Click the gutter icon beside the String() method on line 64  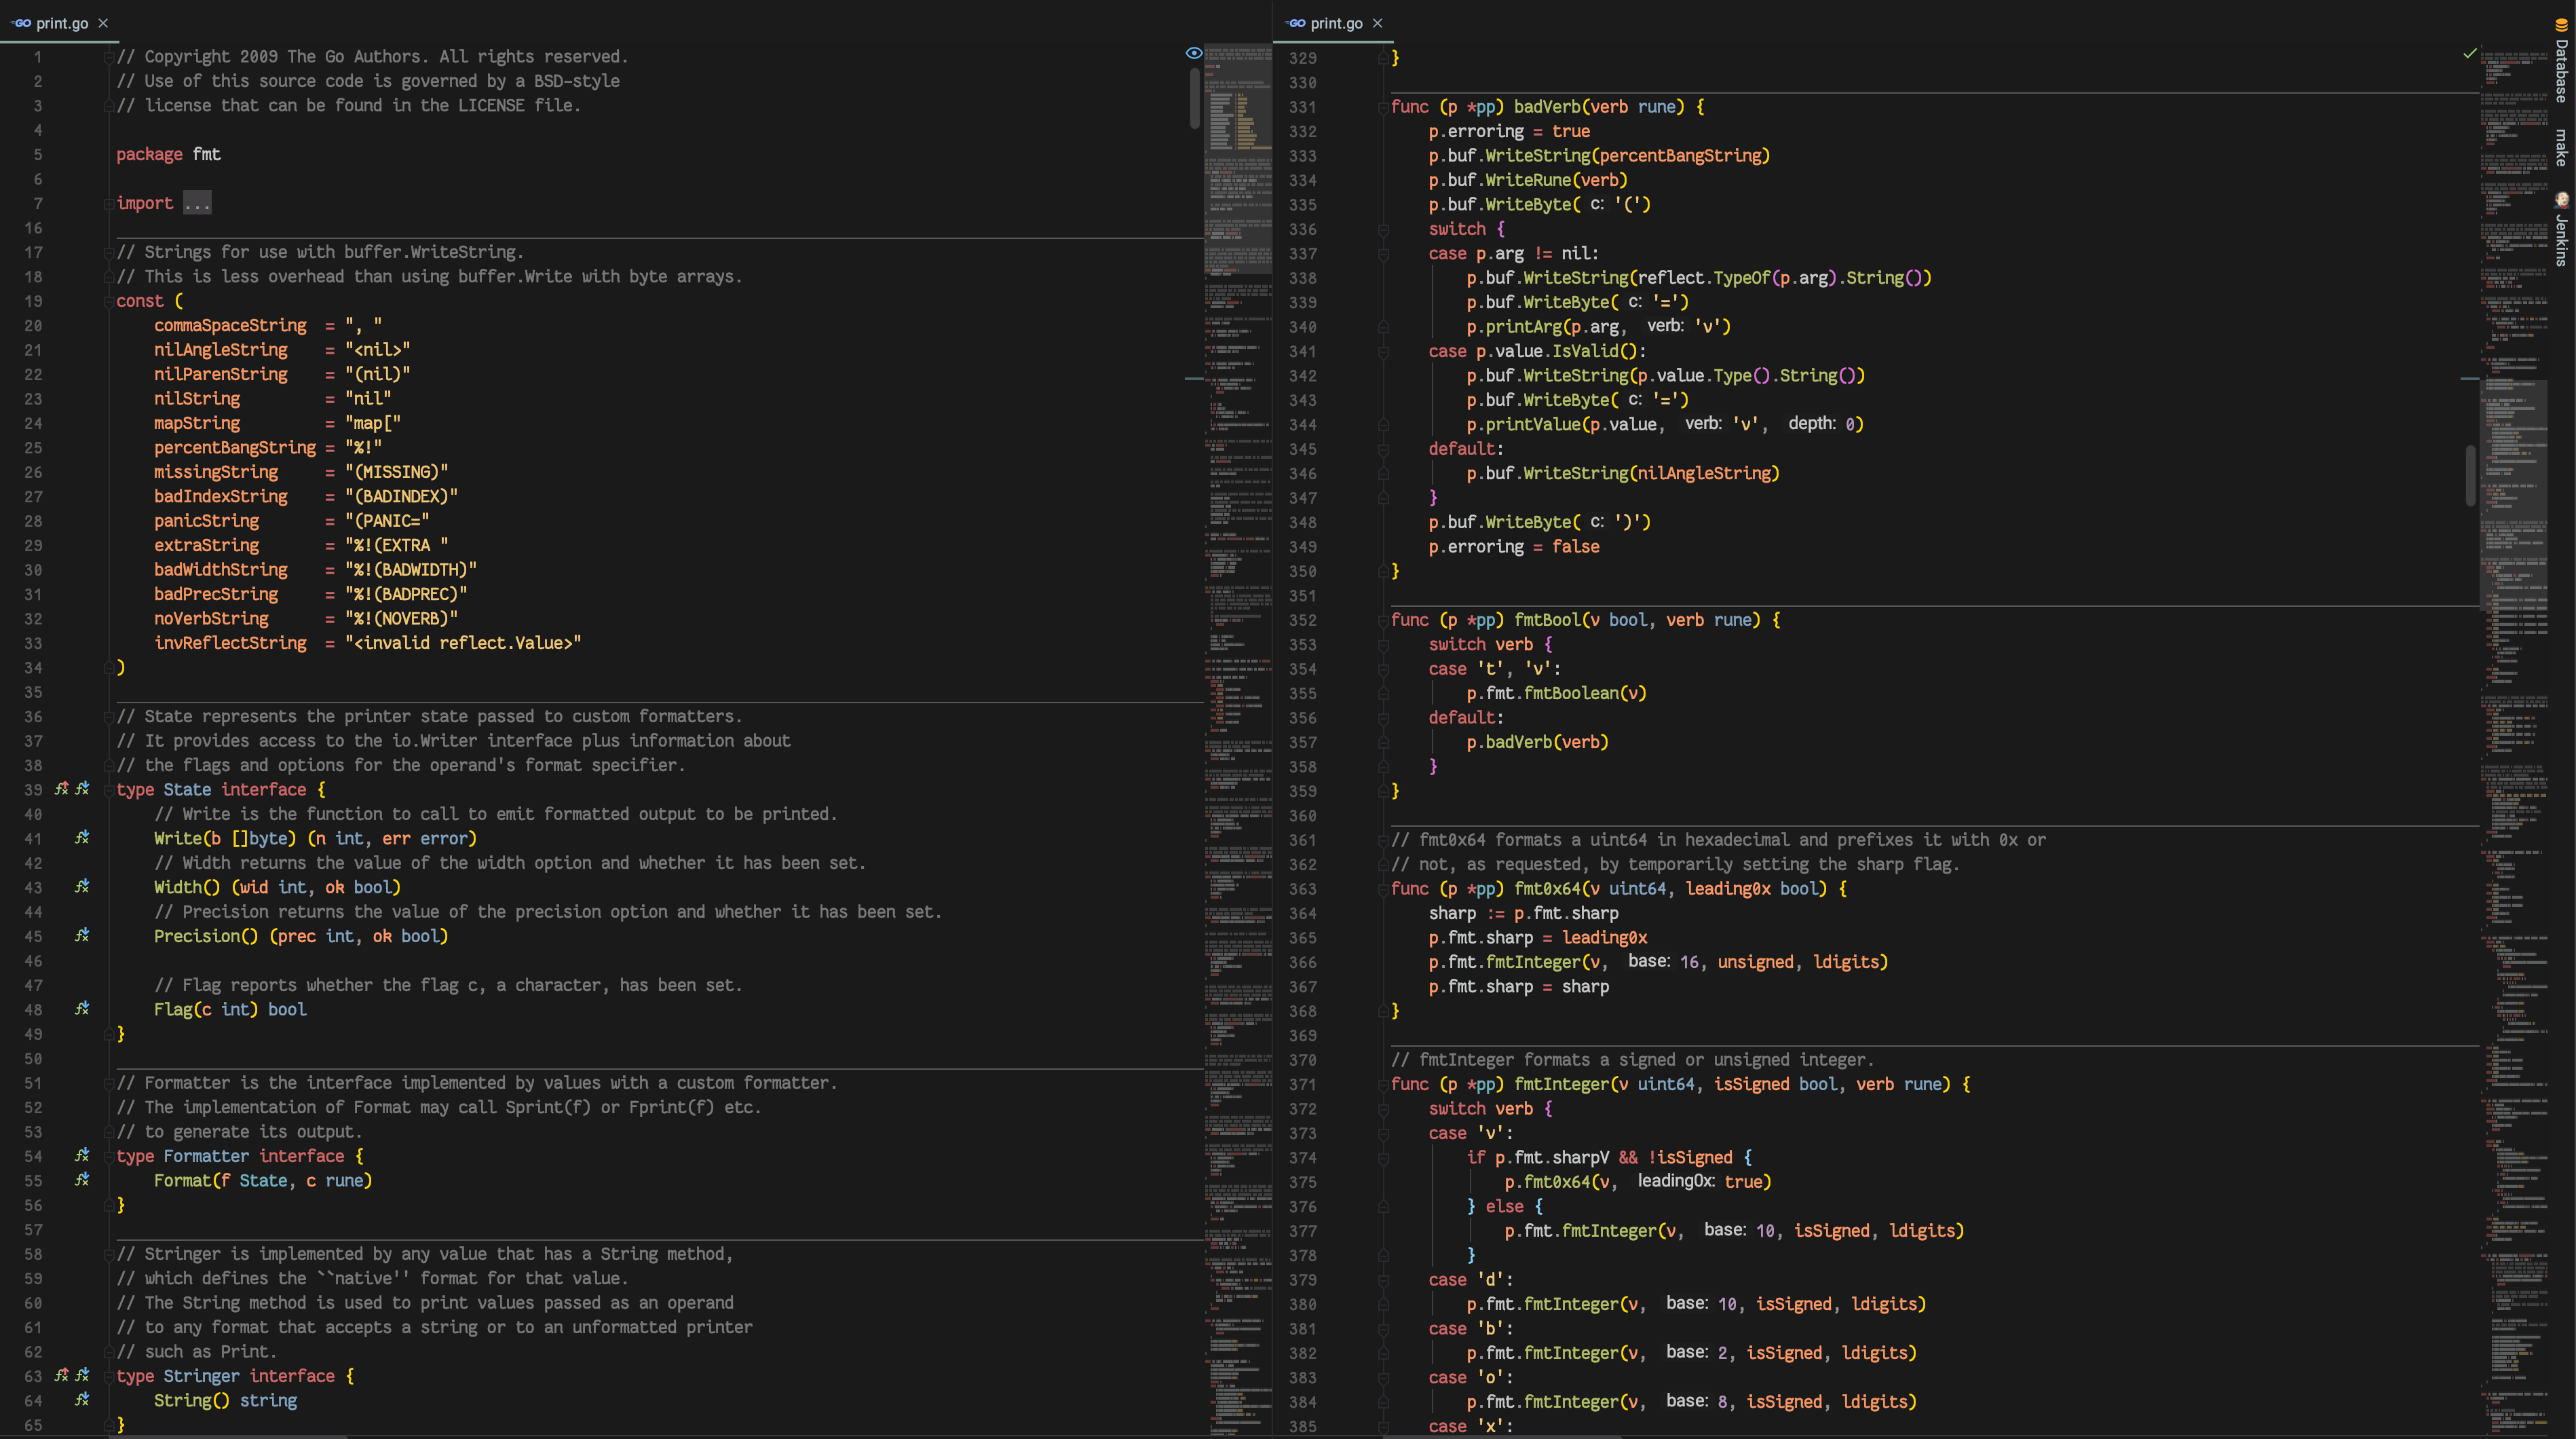(82, 1400)
